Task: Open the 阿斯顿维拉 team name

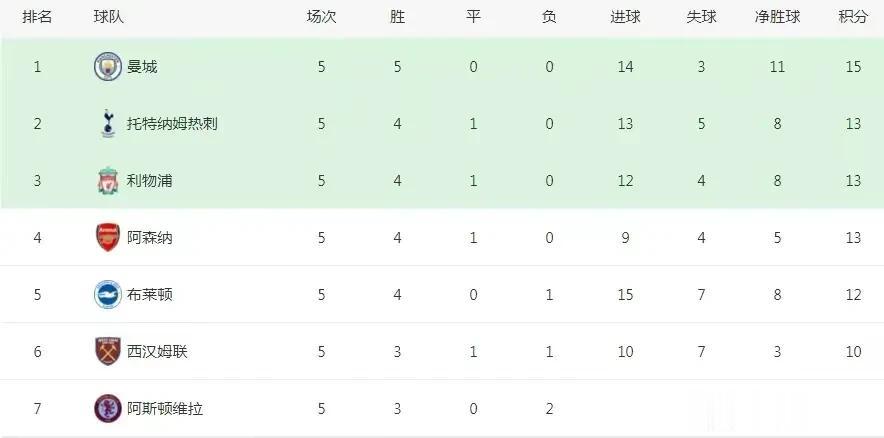Action: [x=165, y=409]
